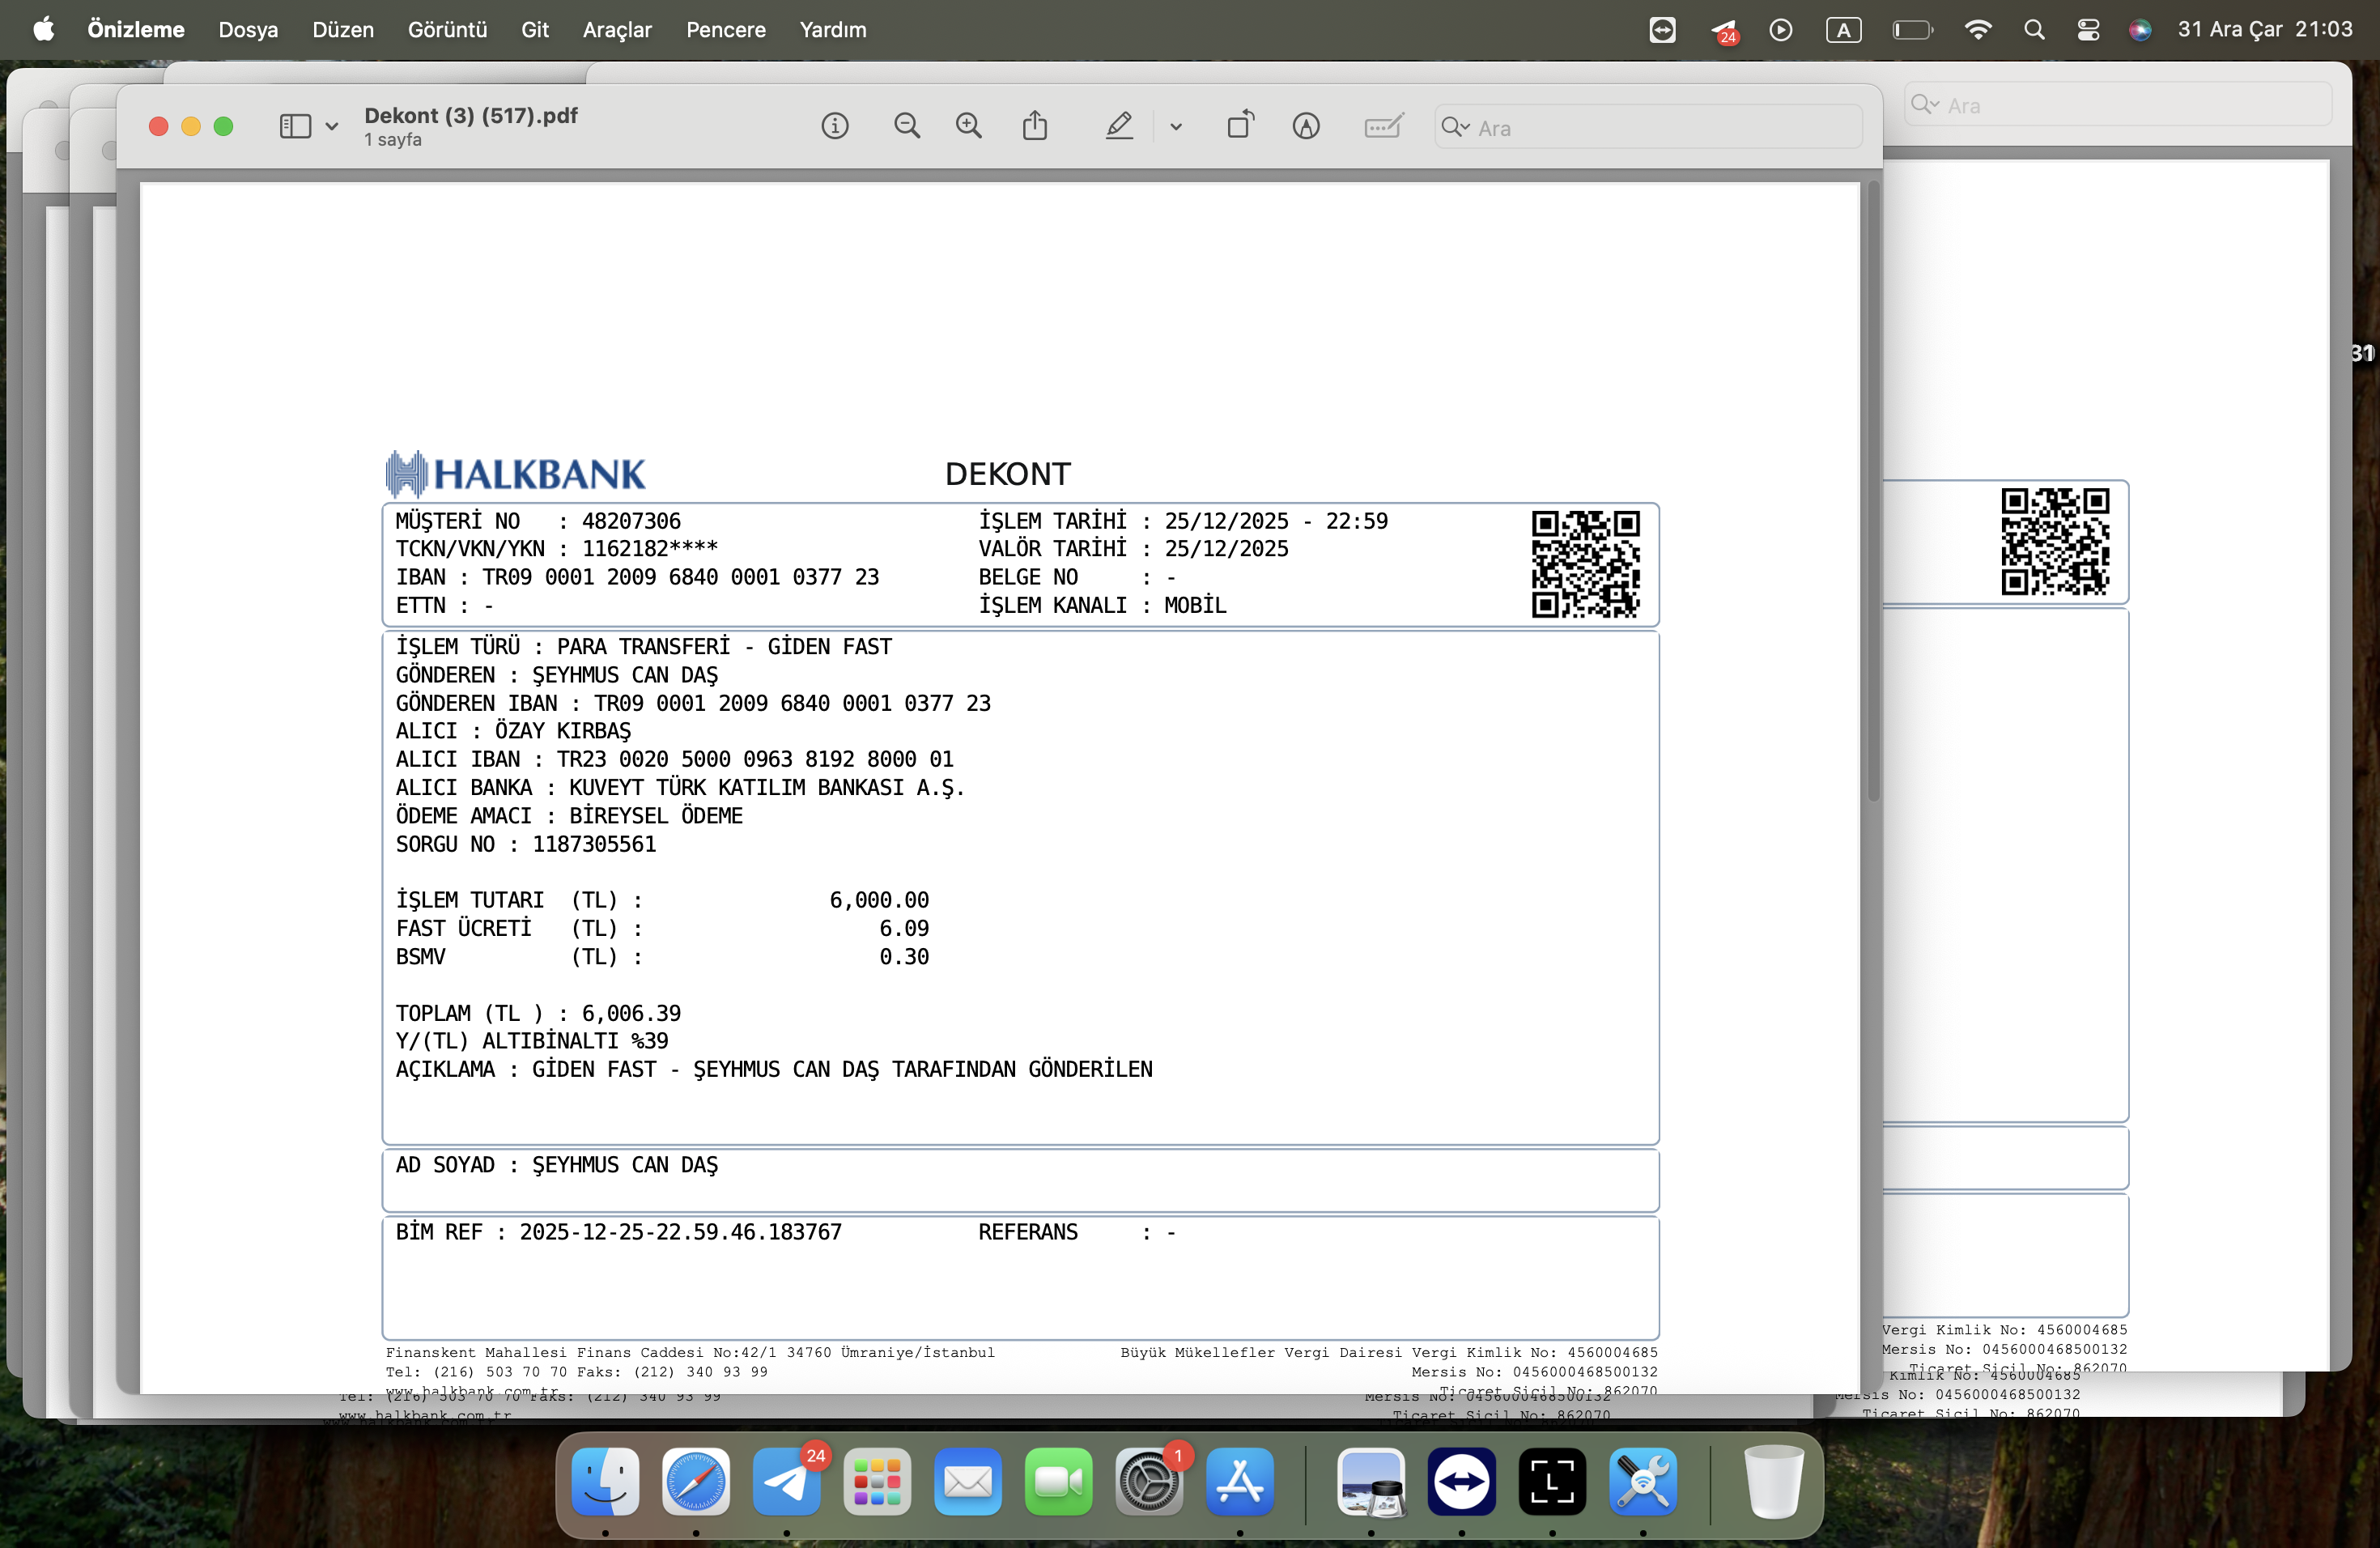The image size is (2380, 1548).
Task: Click the Dekont (3) (517).pdf window title
Action: coord(471,116)
